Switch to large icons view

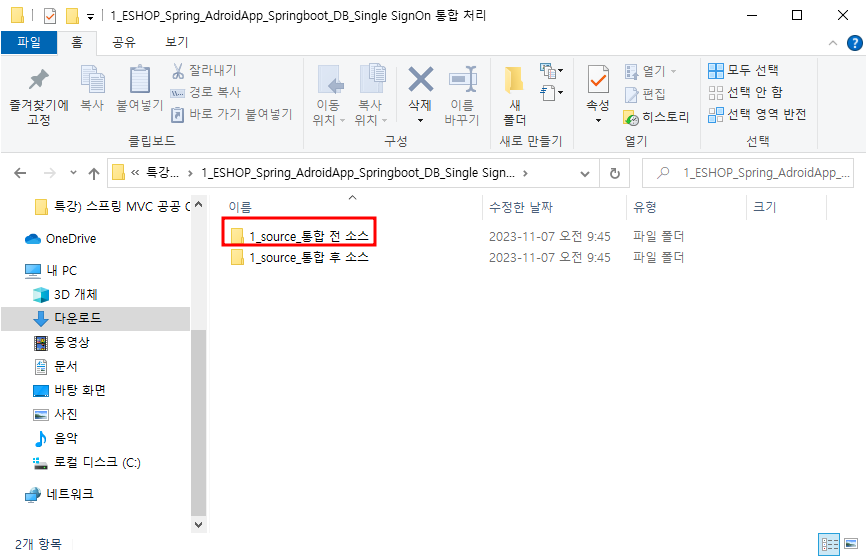tap(852, 544)
